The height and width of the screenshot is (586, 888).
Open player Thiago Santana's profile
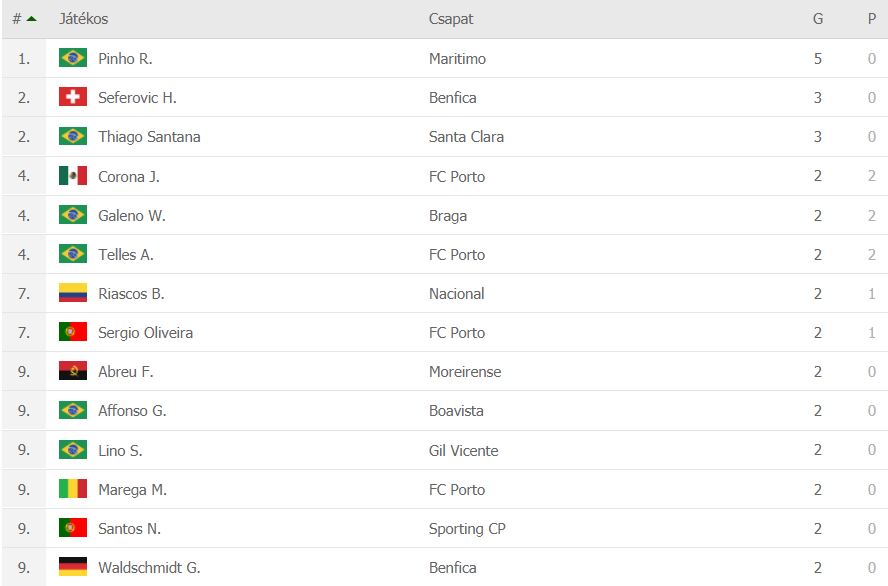coord(149,136)
